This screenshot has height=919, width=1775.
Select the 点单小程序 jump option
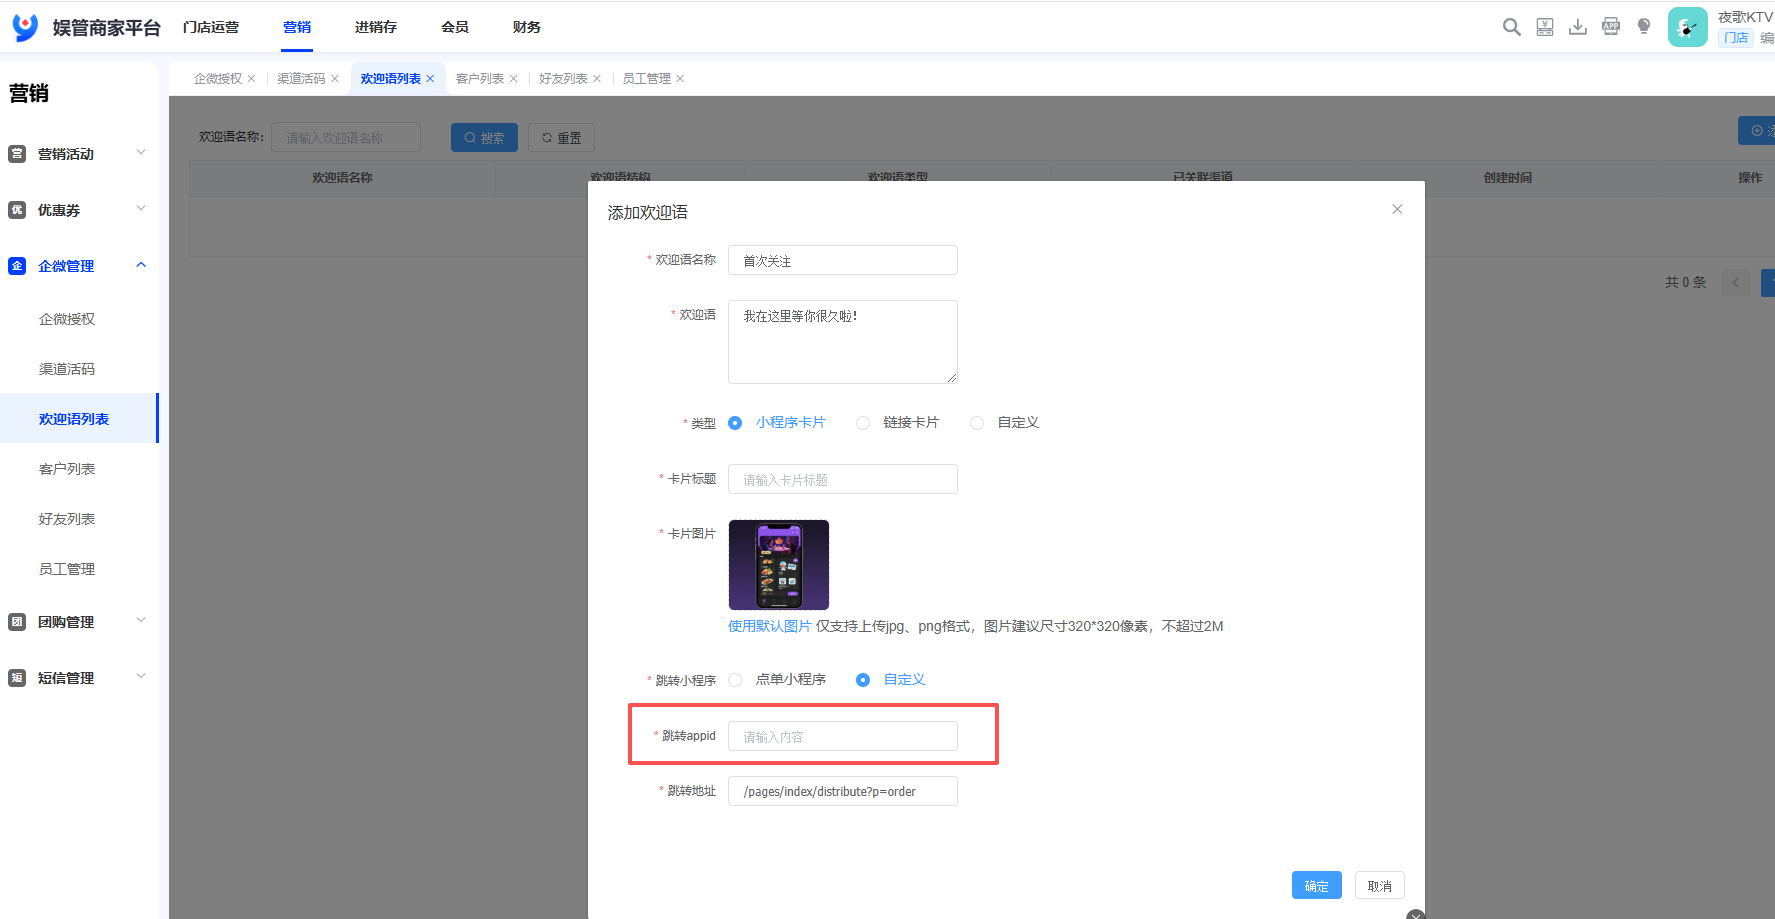point(736,679)
